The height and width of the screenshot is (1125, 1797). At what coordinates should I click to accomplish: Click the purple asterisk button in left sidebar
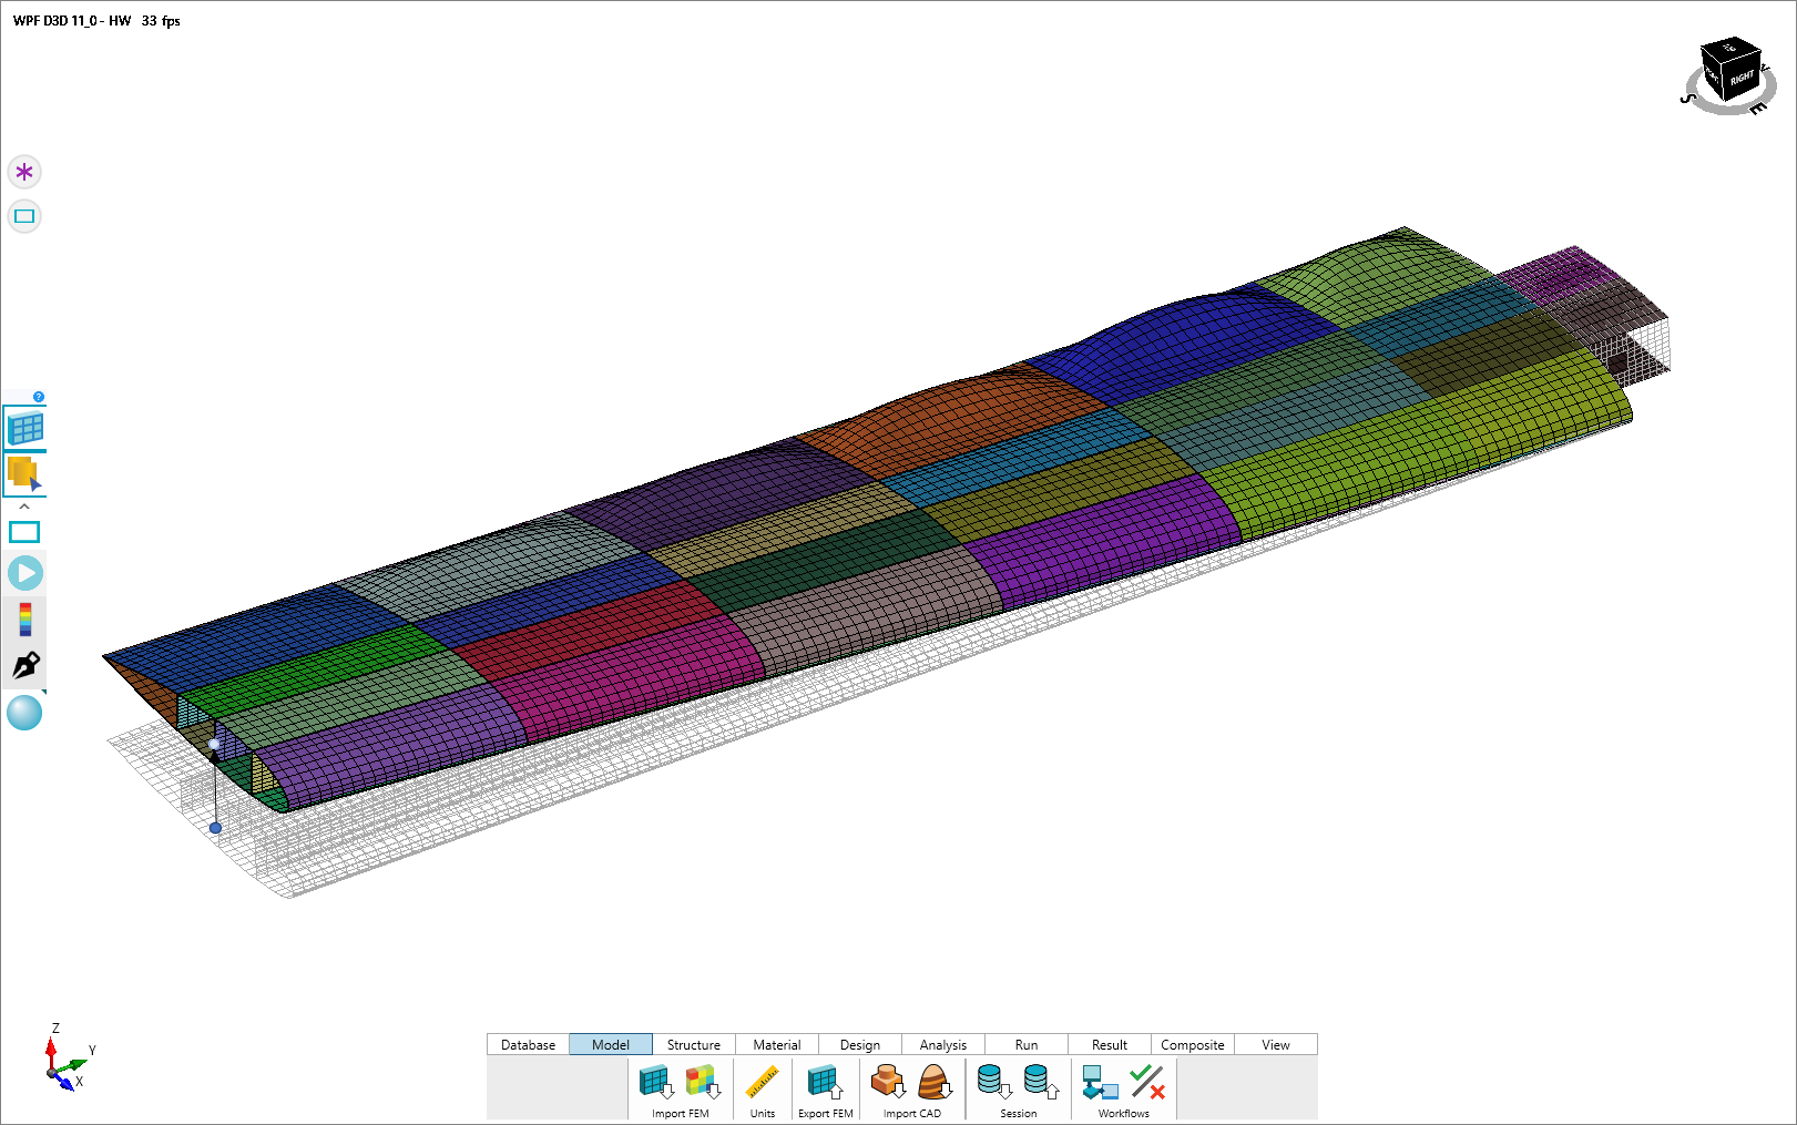[x=25, y=172]
